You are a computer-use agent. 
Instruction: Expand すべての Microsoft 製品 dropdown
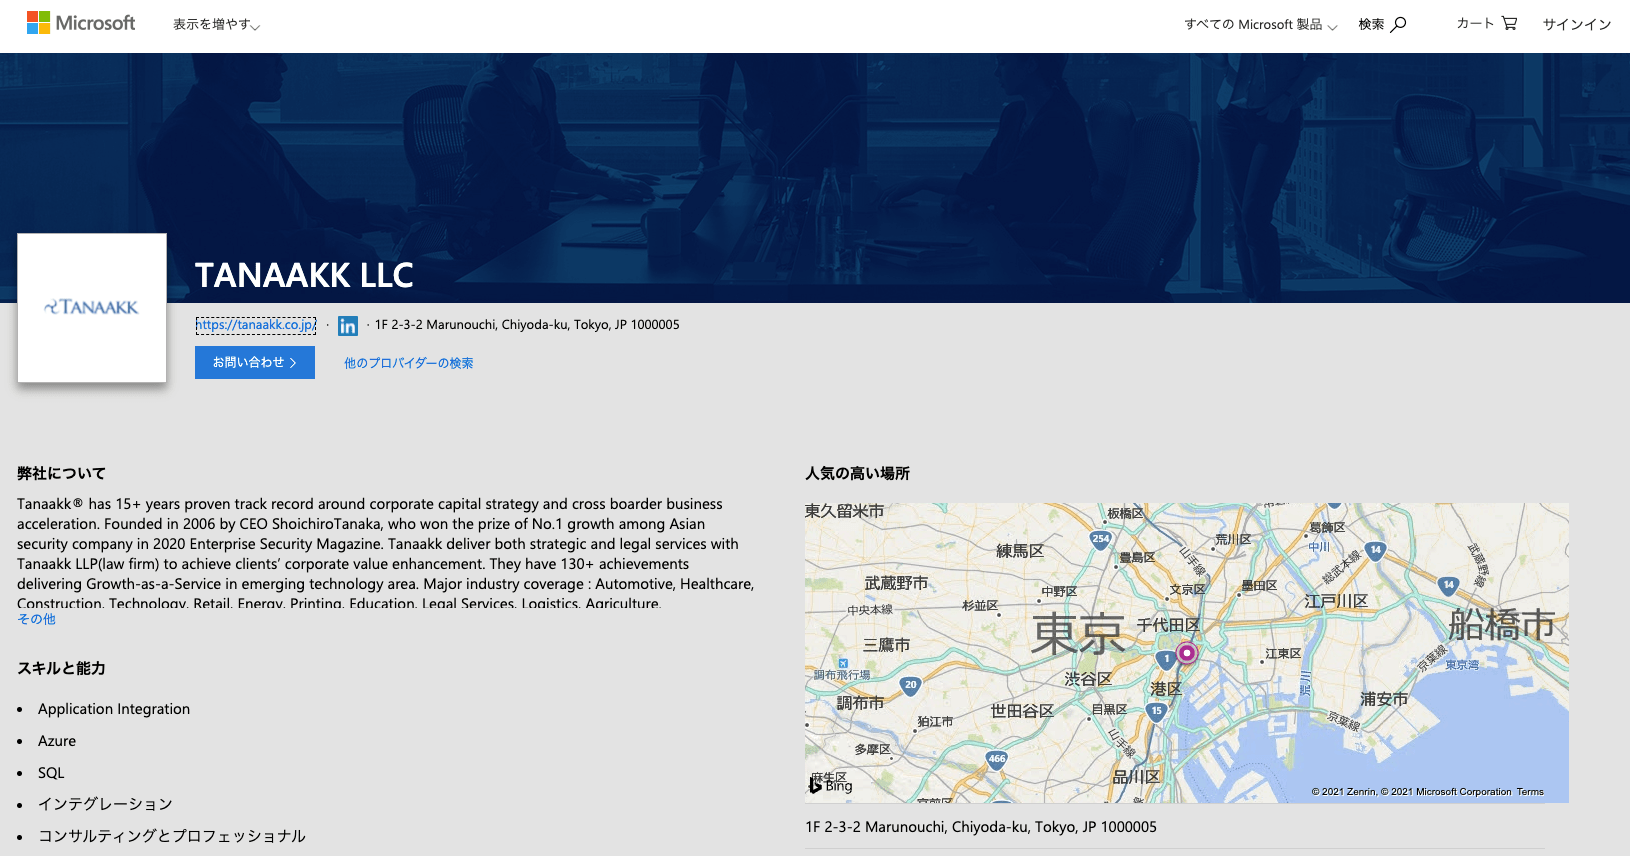1260,25
